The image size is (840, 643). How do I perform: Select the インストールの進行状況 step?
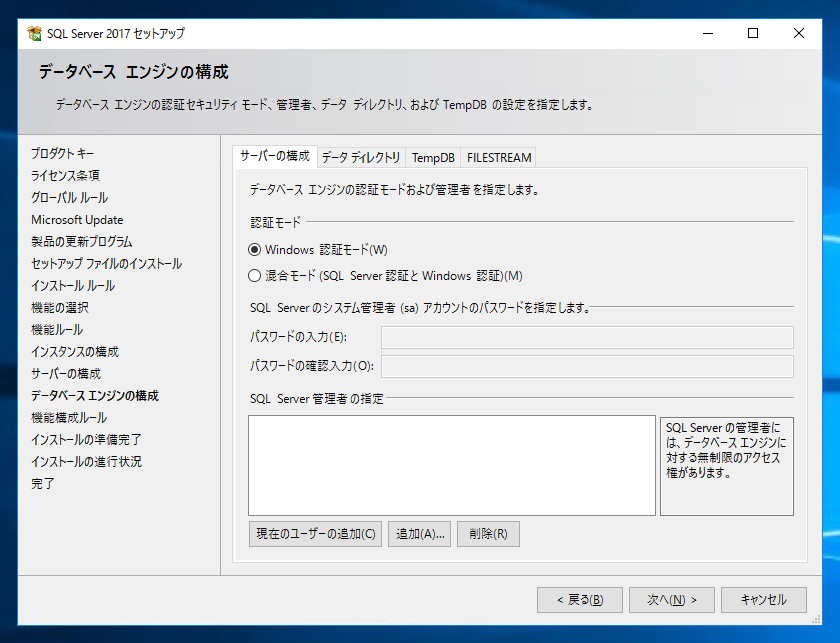click(86, 461)
